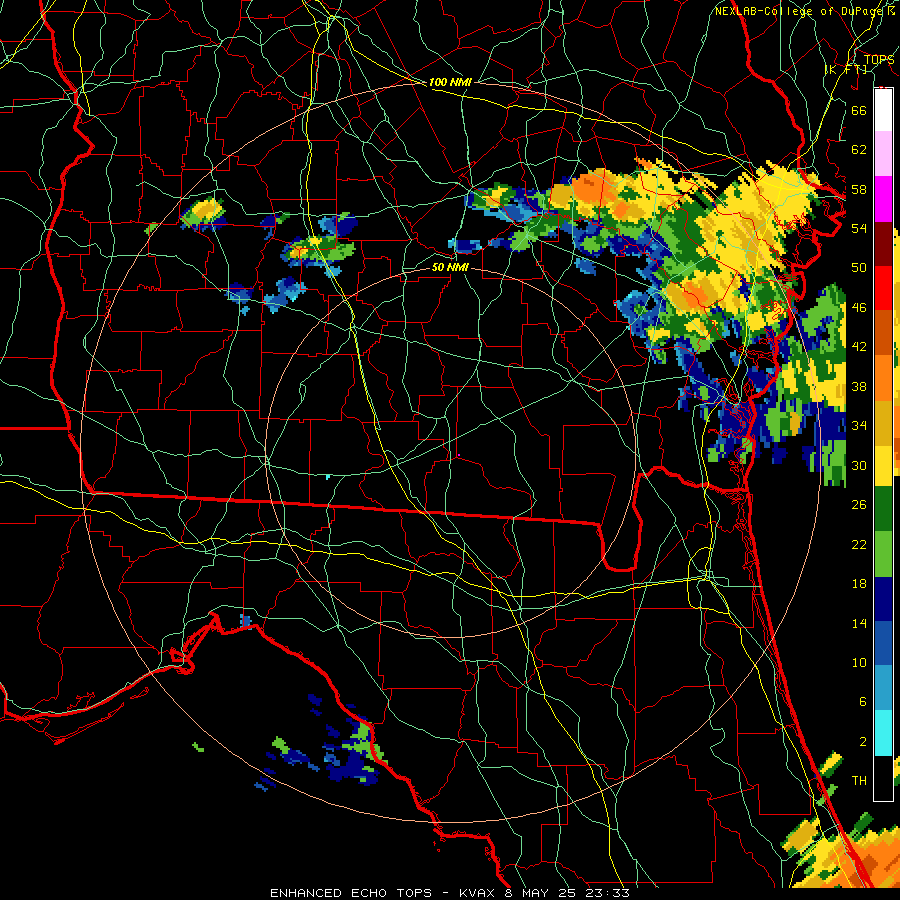This screenshot has height=900, width=900.
Task: Click the '22' legend value
Action: 859,544
